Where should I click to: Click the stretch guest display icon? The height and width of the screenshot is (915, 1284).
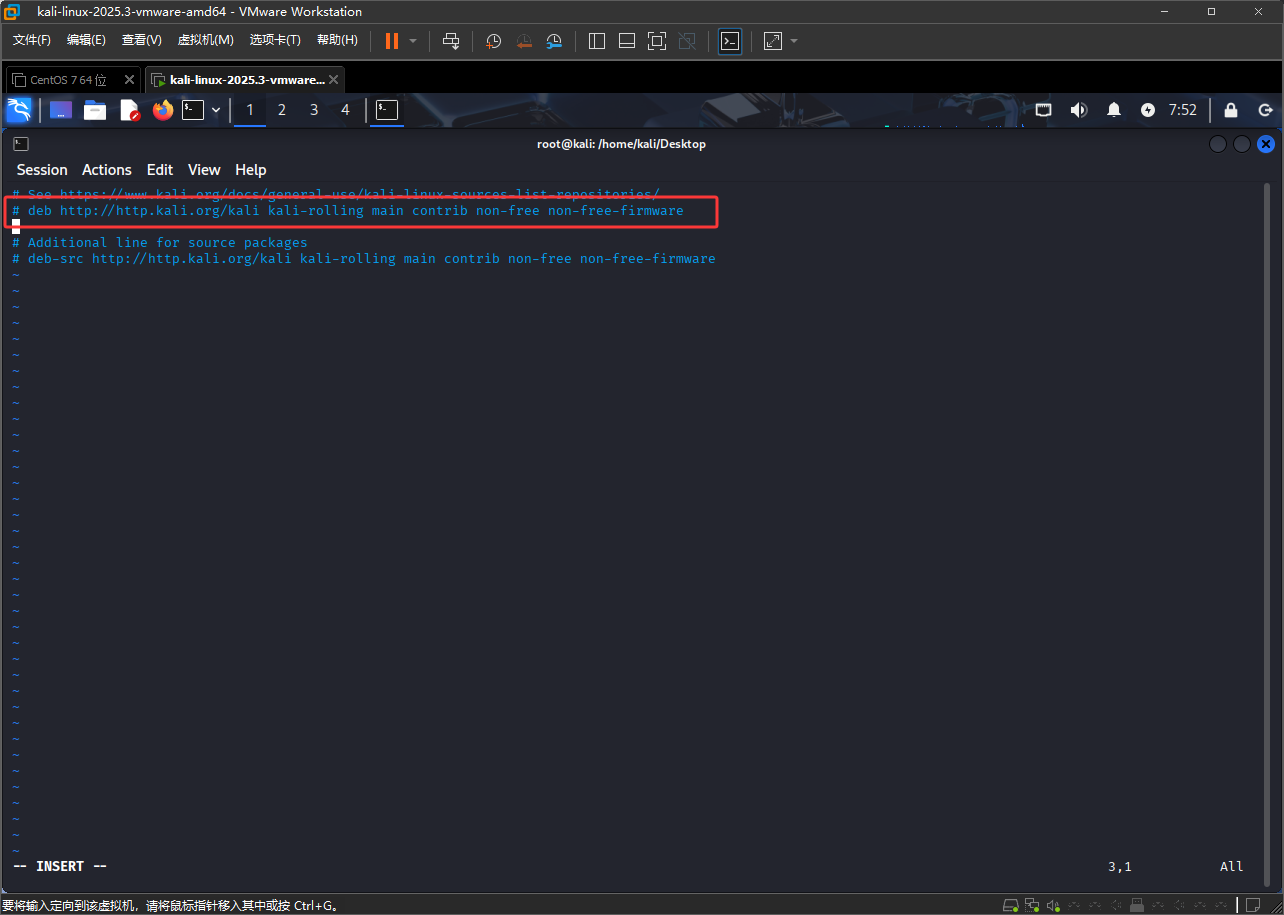click(773, 41)
